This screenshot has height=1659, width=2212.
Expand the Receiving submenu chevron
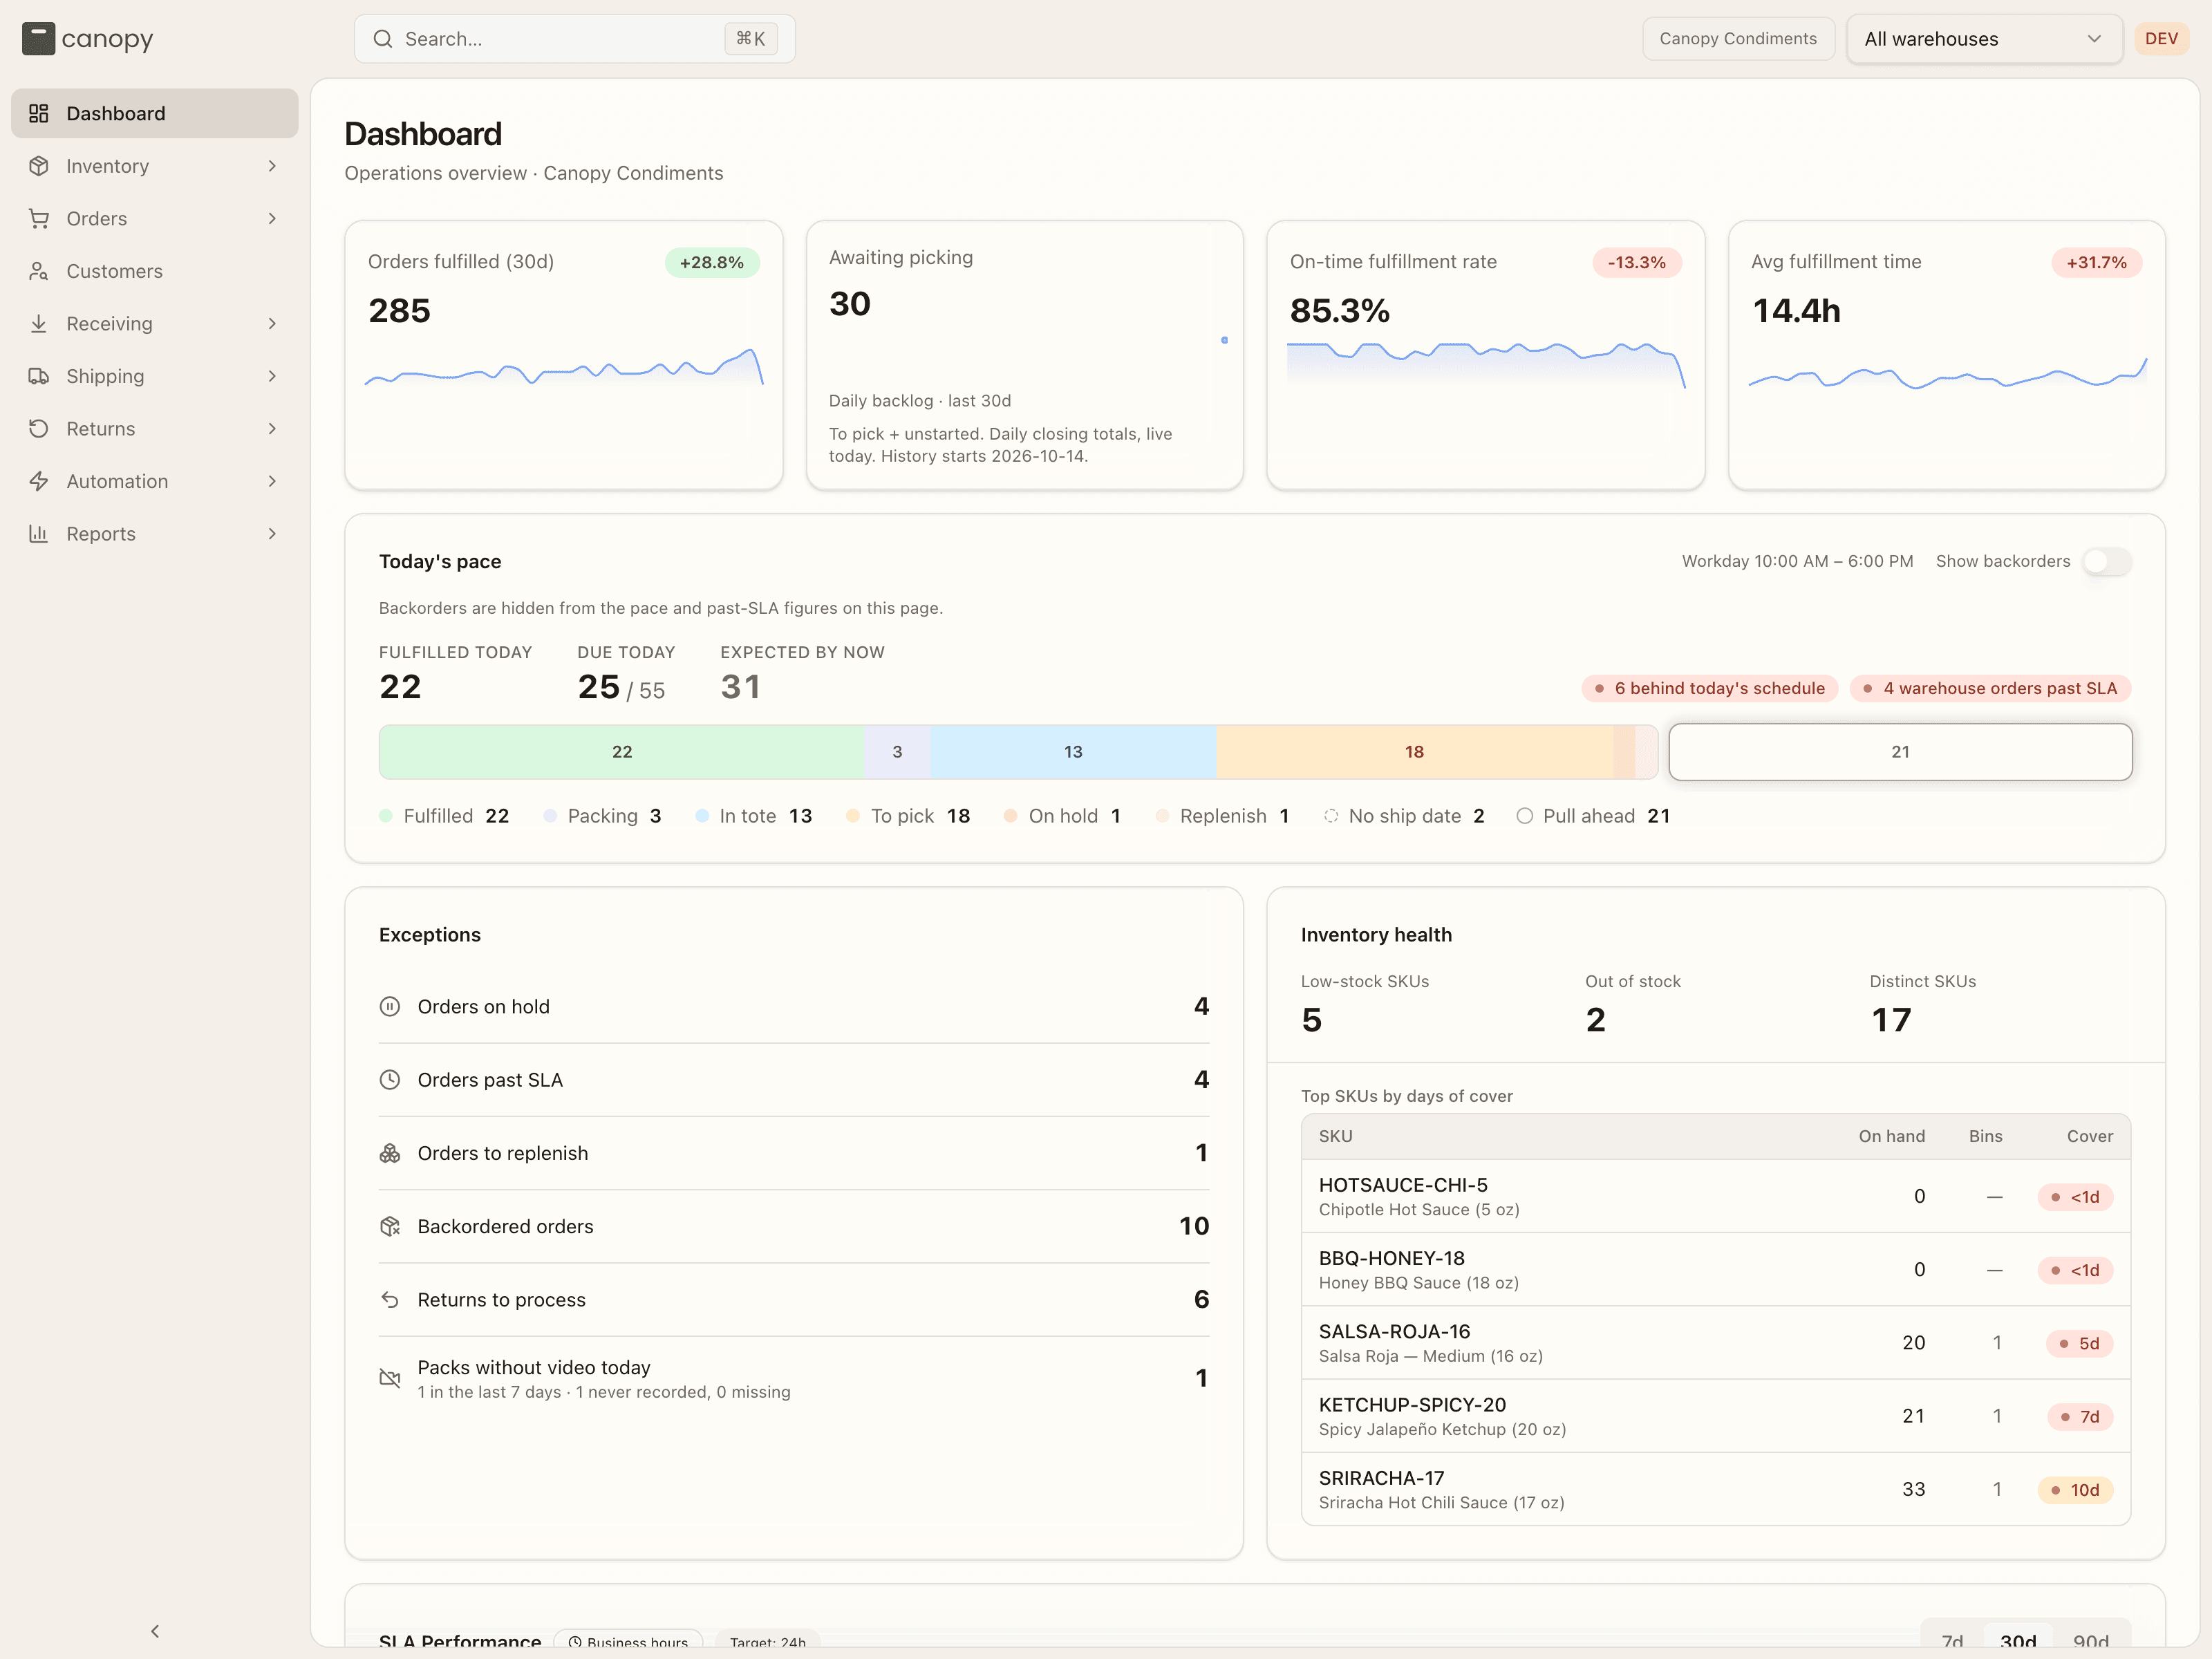tap(272, 323)
